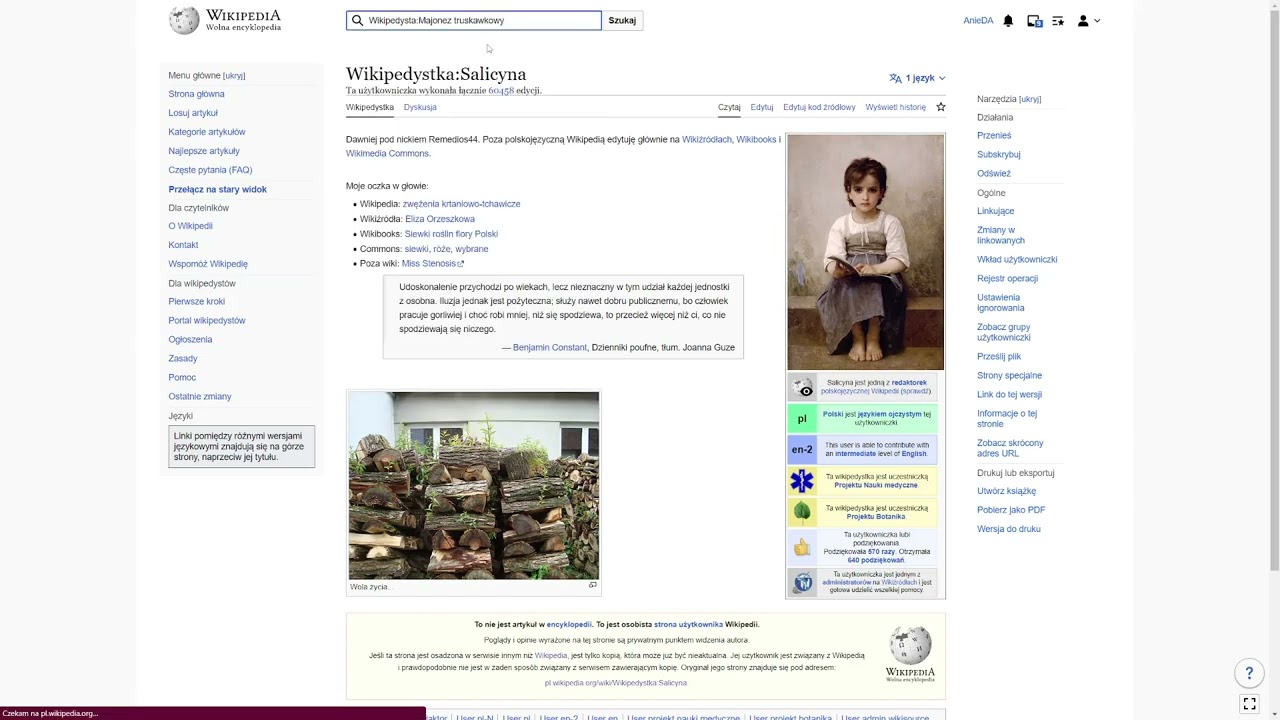Open the notifications bell icon
Image resolution: width=1280 pixels, height=720 pixels.
point(1008,21)
